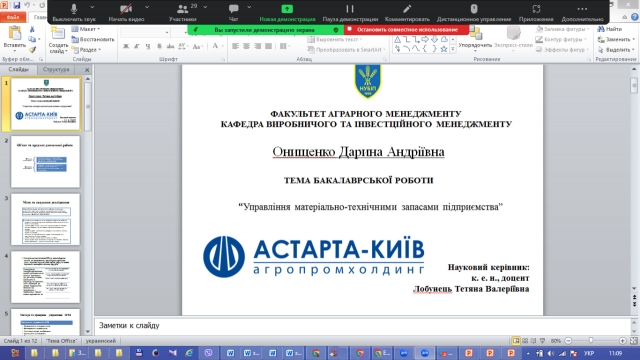Toggle text shadow
Viewport: 640px width, 360px height.
click(x=159, y=46)
